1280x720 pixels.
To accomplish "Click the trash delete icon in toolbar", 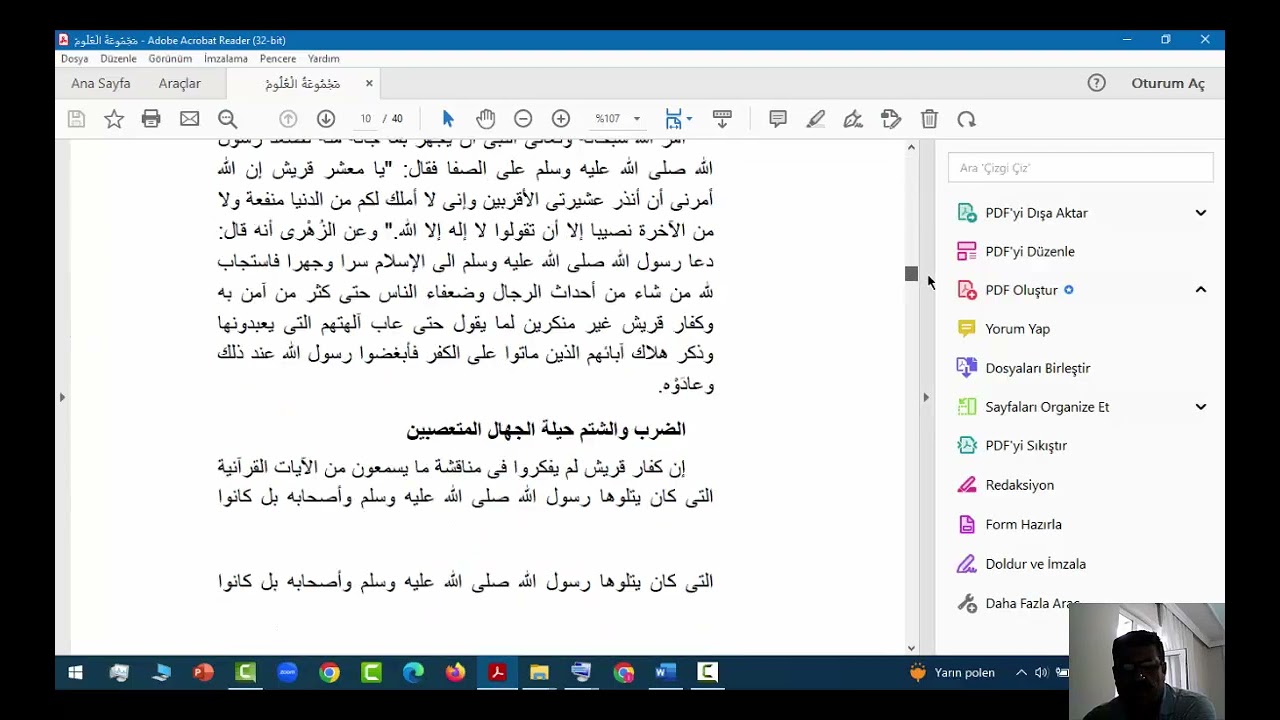I will click(x=929, y=119).
